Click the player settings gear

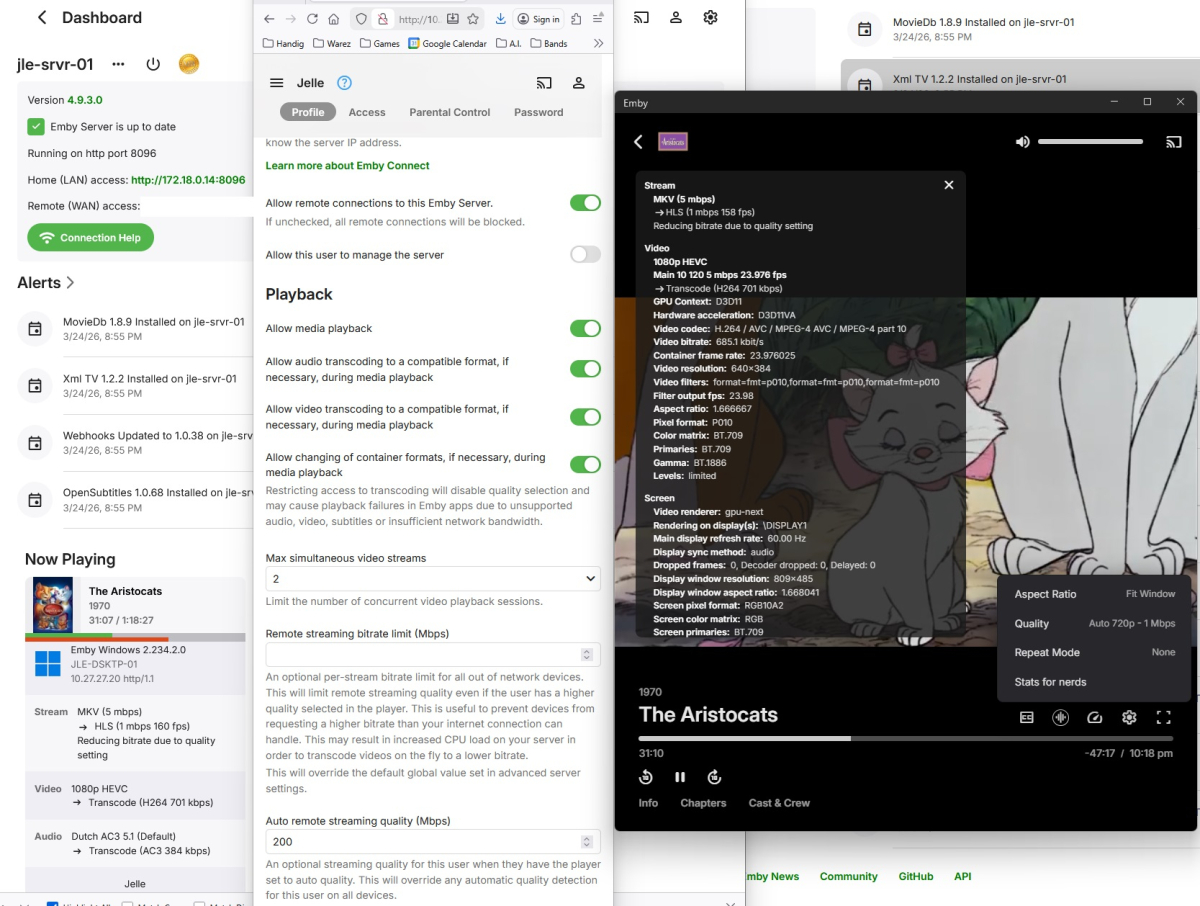(1129, 717)
